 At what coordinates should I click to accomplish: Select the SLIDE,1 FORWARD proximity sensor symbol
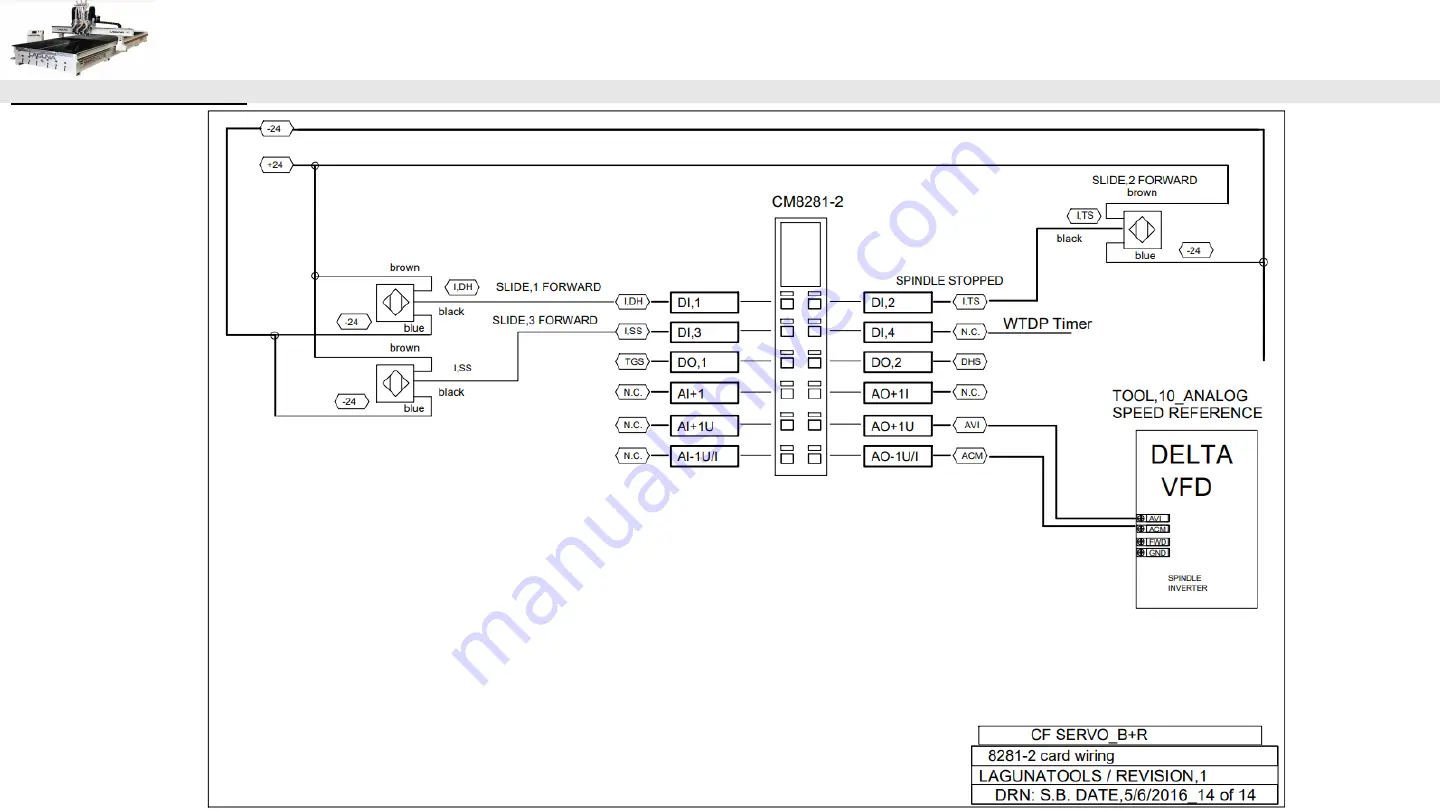tap(394, 302)
